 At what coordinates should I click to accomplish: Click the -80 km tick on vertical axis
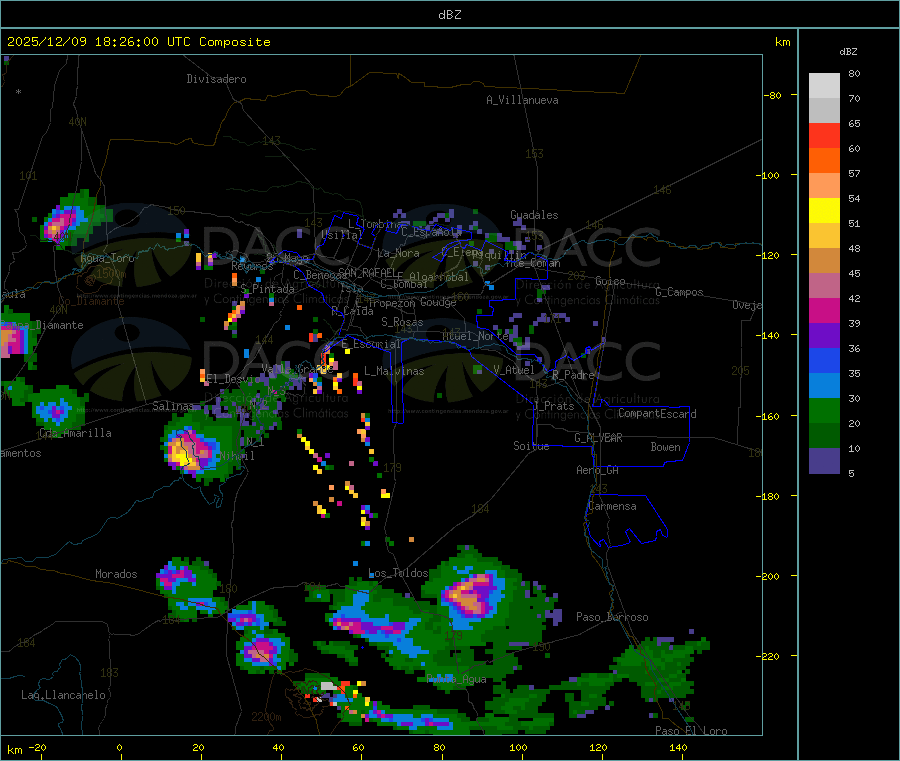[x=773, y=95]
